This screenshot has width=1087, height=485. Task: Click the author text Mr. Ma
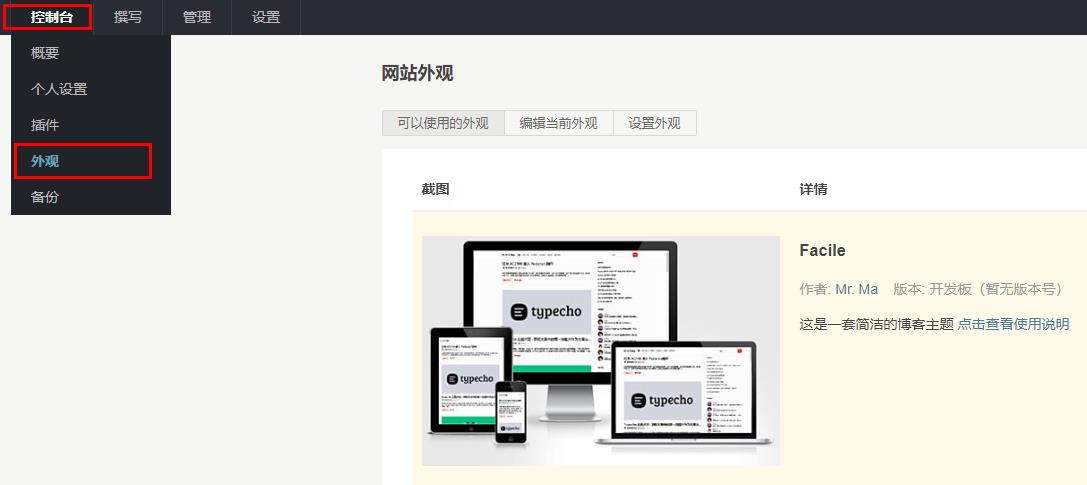[x=857, y=290]
